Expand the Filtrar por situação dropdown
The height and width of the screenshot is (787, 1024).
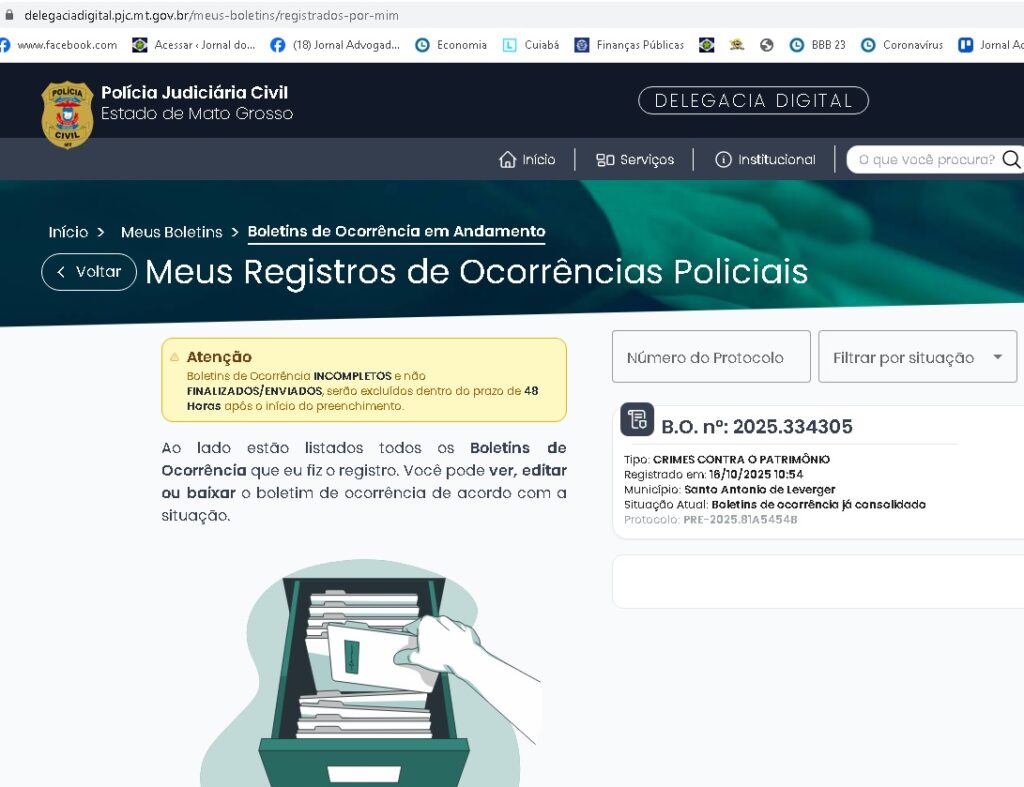click(x=917, y=357)
